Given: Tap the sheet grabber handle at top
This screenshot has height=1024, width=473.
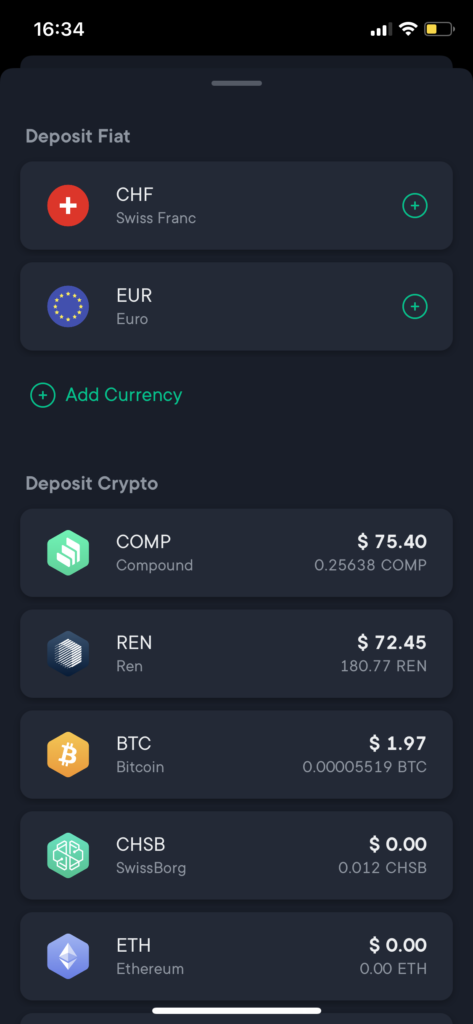Looking at the screenshot, I should (x=236, y=83).
